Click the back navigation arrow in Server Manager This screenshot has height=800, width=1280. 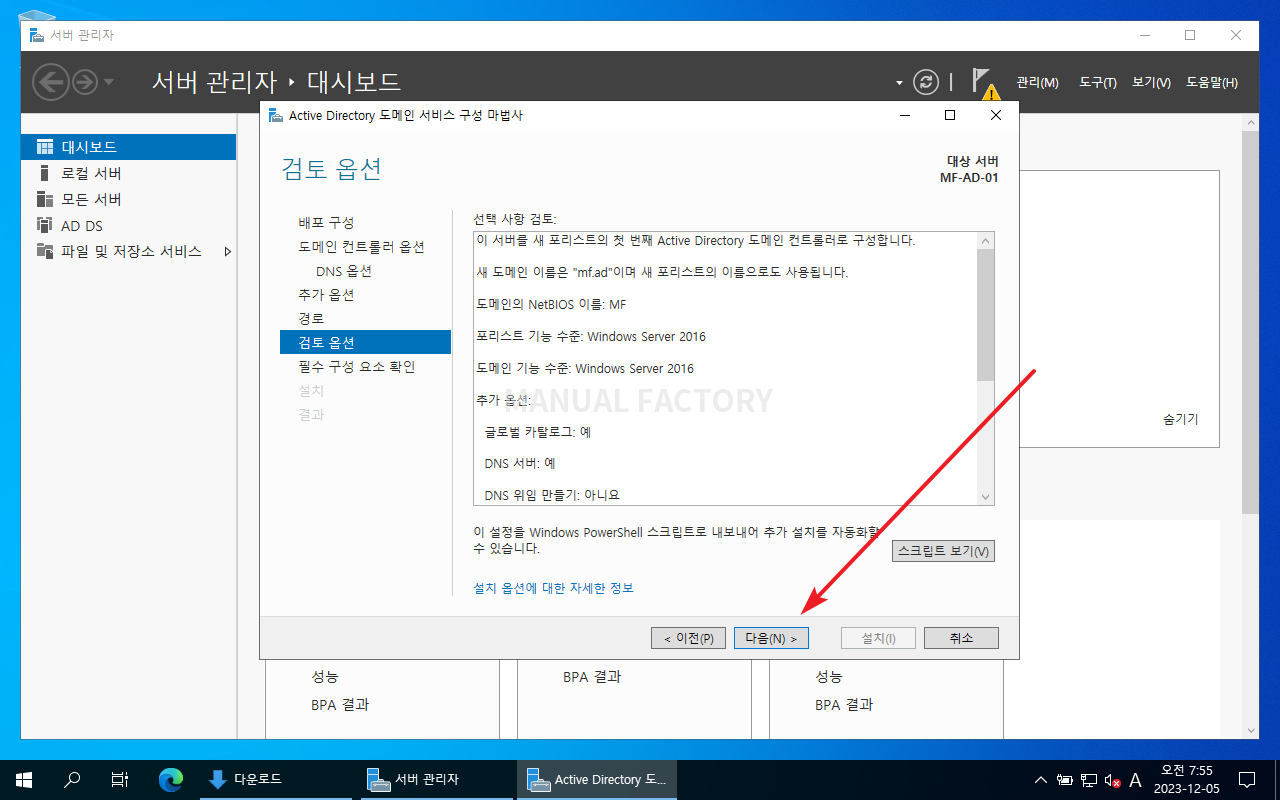pos(51,82)
